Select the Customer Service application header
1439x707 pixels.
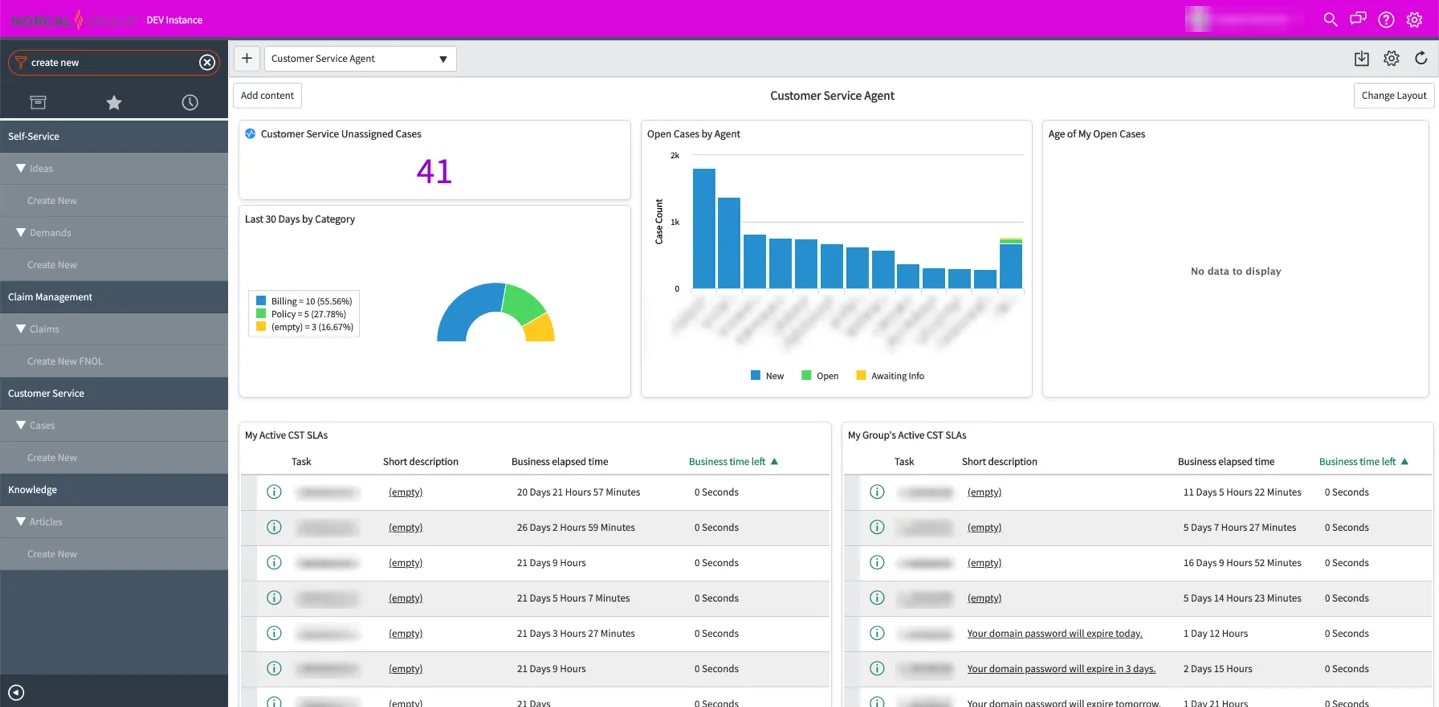[x=114, y=393]
